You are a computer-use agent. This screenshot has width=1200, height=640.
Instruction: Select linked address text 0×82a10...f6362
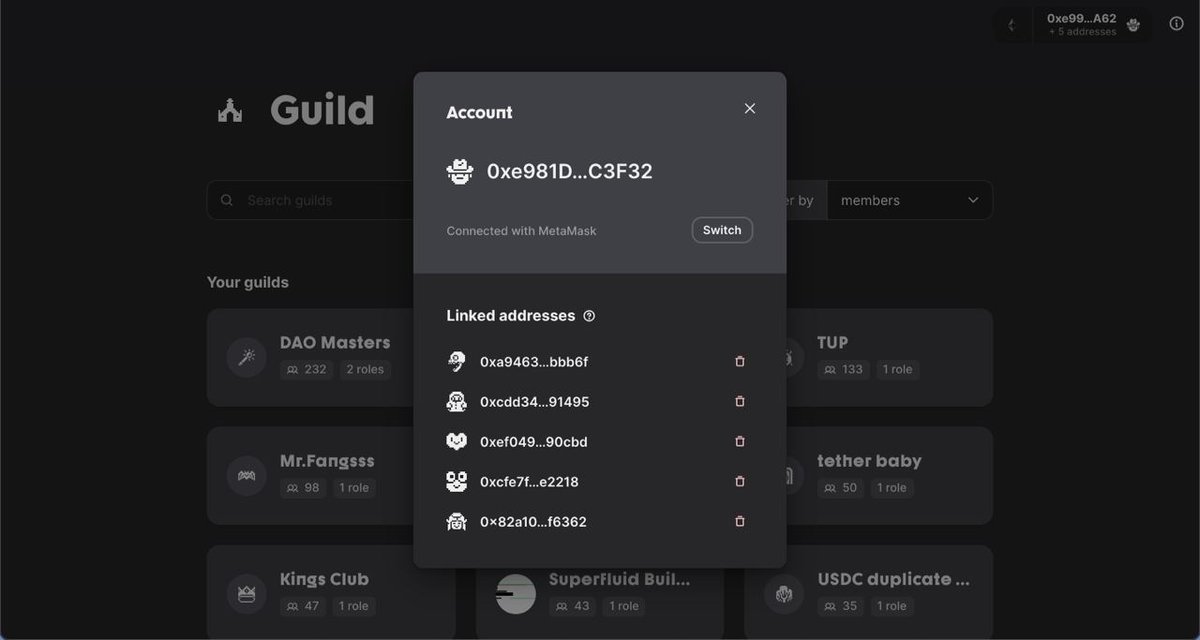pyautogui.click(x=533, y=522)
